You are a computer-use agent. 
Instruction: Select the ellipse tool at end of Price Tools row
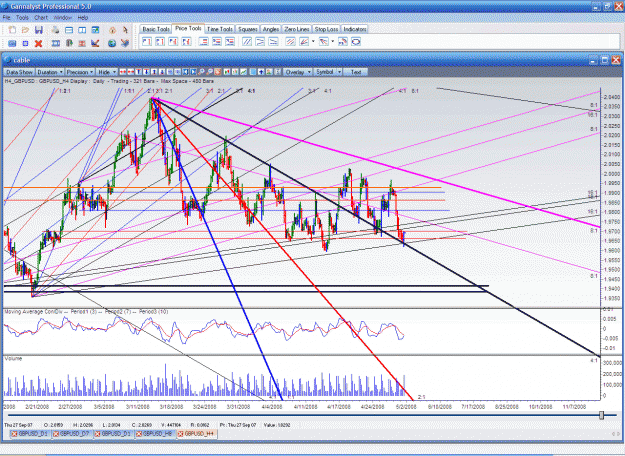tap(356, 41)
